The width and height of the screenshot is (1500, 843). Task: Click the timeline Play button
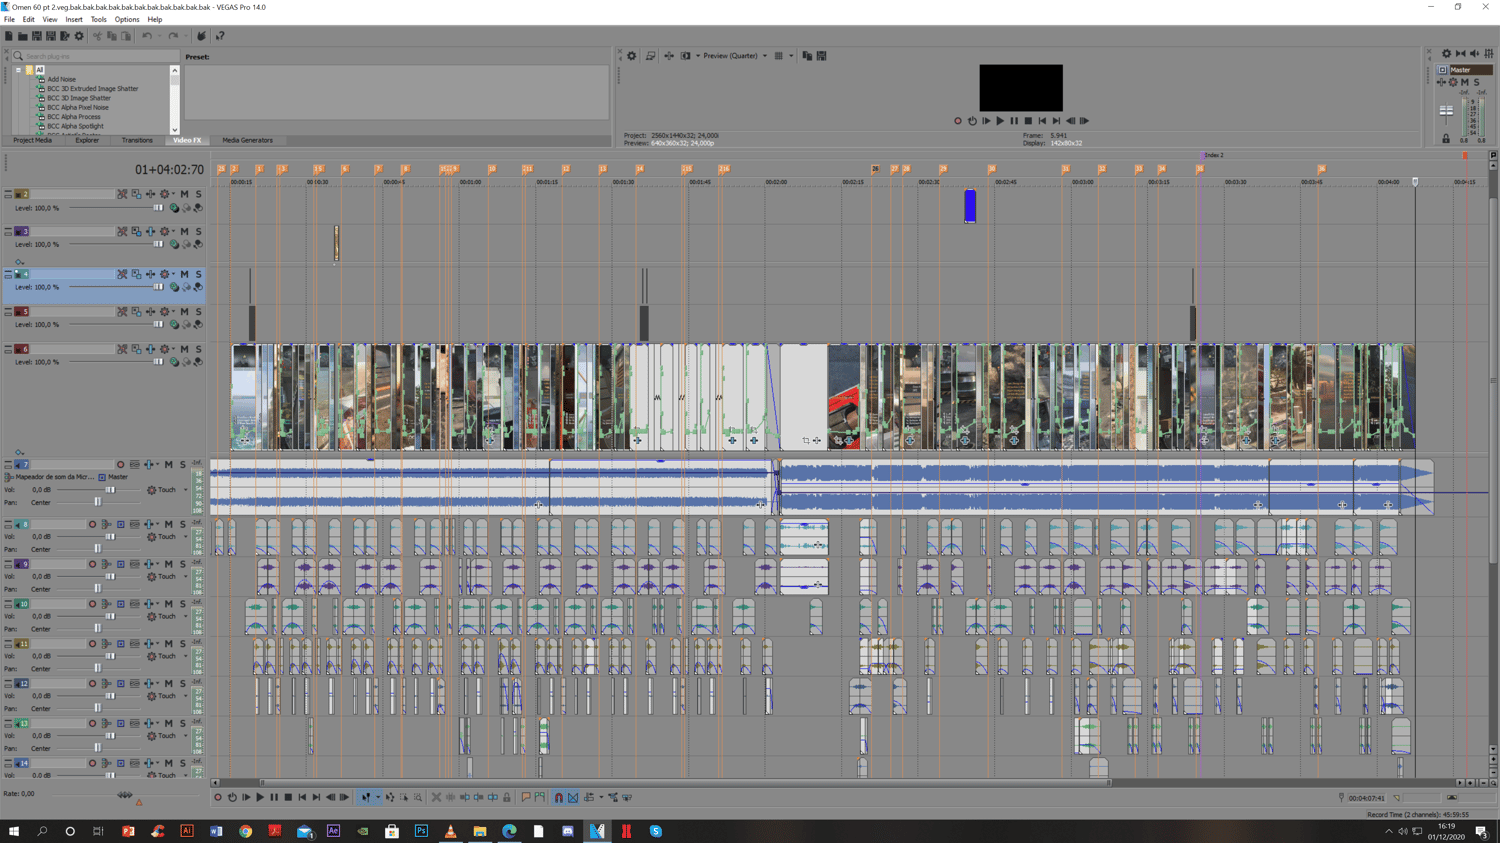pos(260,797)
